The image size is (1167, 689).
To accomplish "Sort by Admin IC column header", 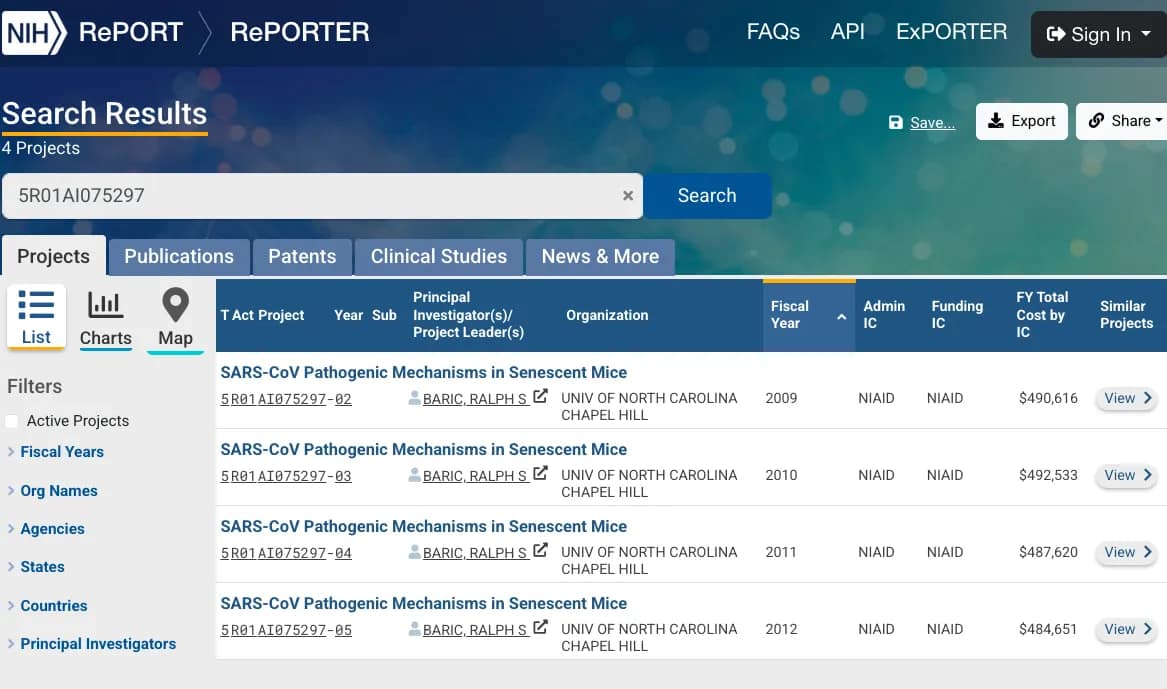I will pos(883,315).
